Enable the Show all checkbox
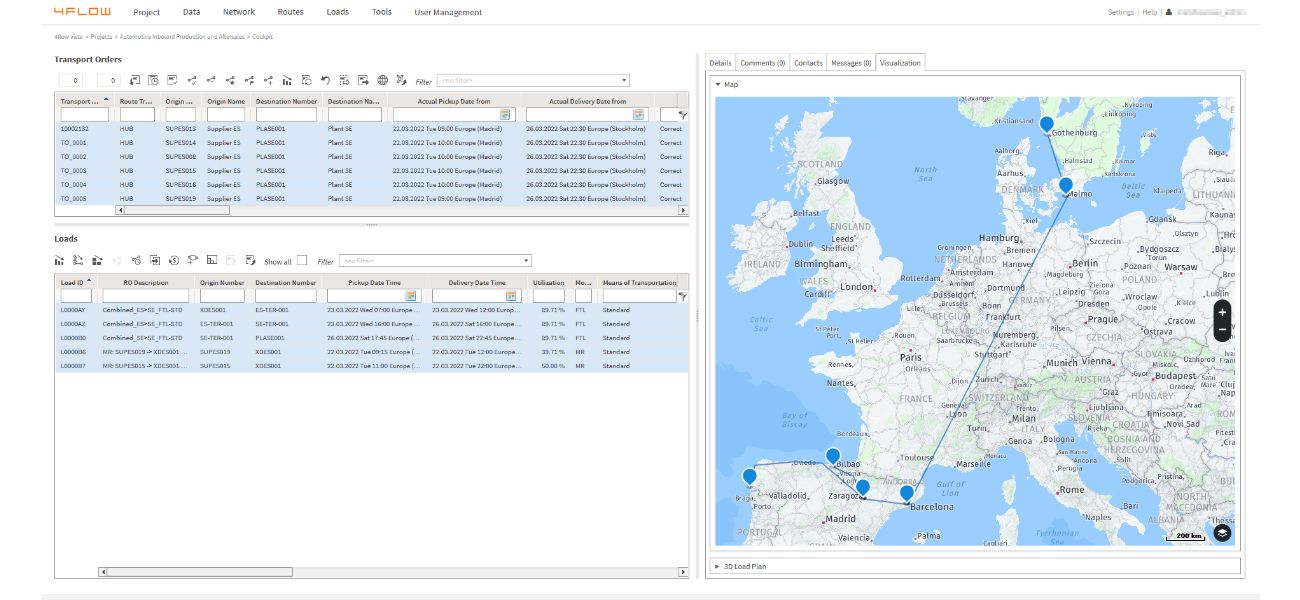The width and height of the screenshot is (1300, 600). click(302, 261)
